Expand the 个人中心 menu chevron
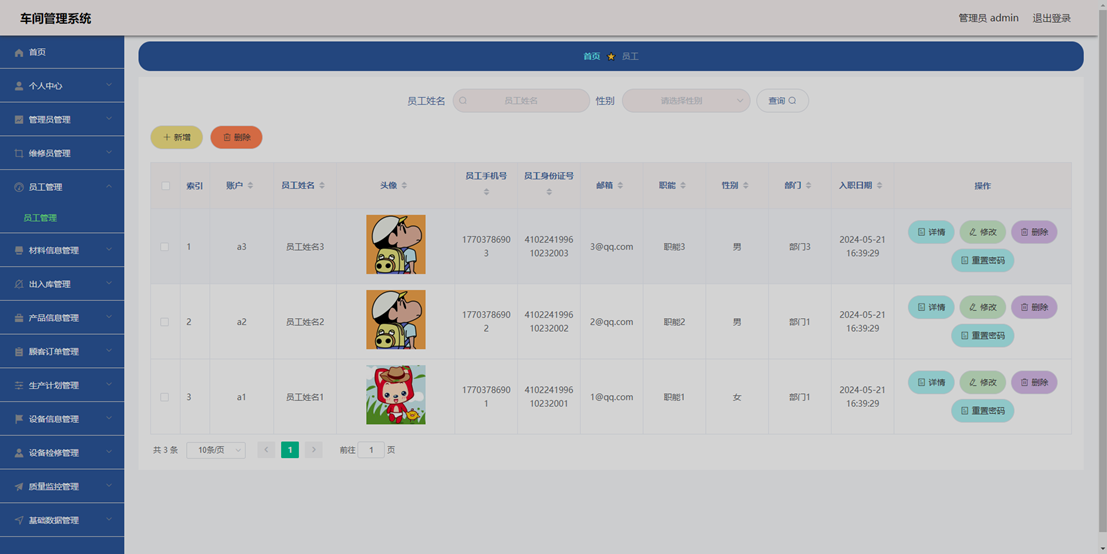 click(x=109, y=85)
